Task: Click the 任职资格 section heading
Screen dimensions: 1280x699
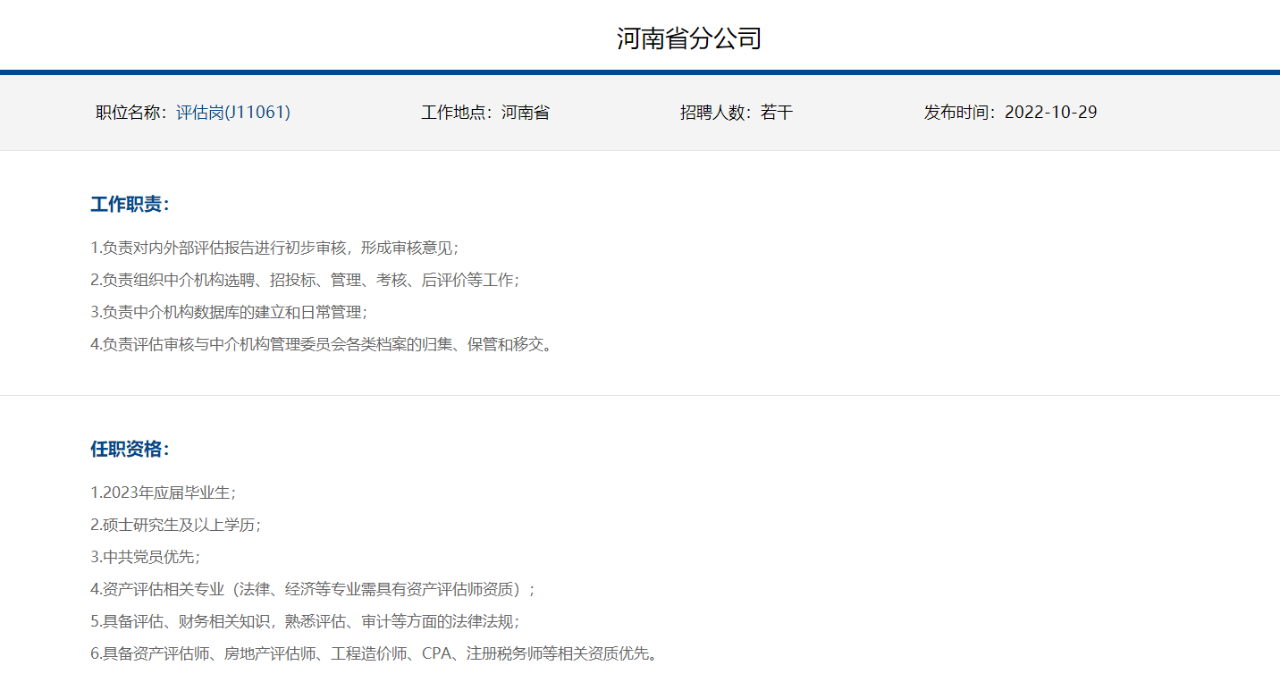Action: [x=130, y=449]
